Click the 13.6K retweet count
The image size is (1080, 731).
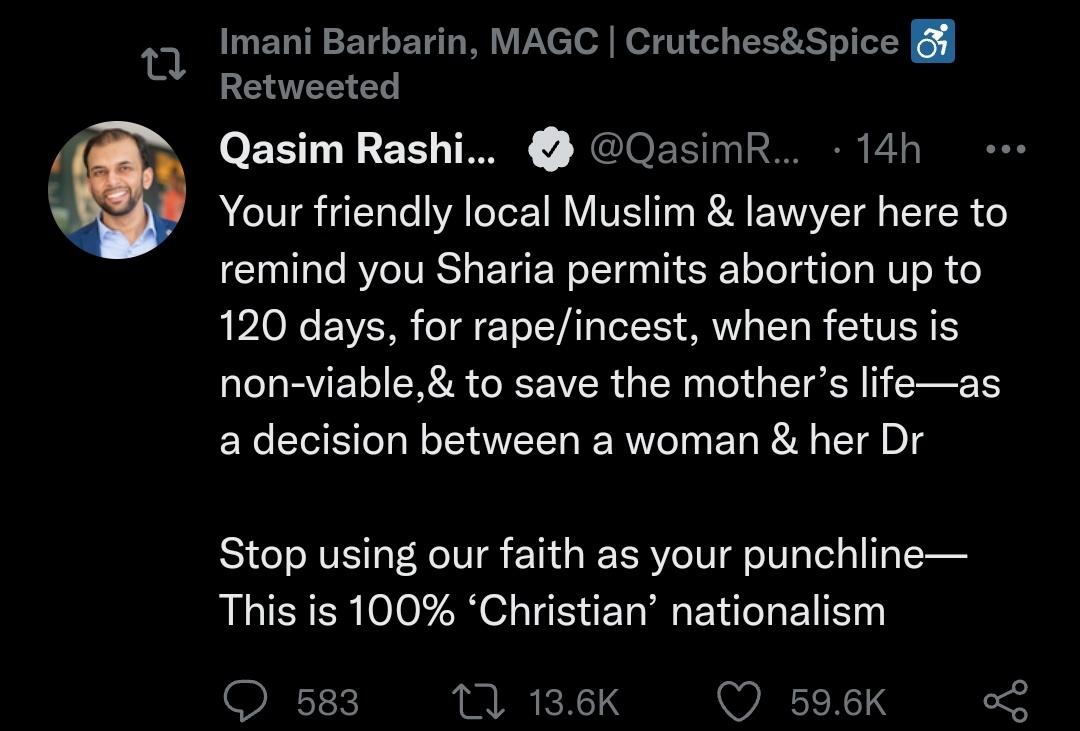[573, 702]
